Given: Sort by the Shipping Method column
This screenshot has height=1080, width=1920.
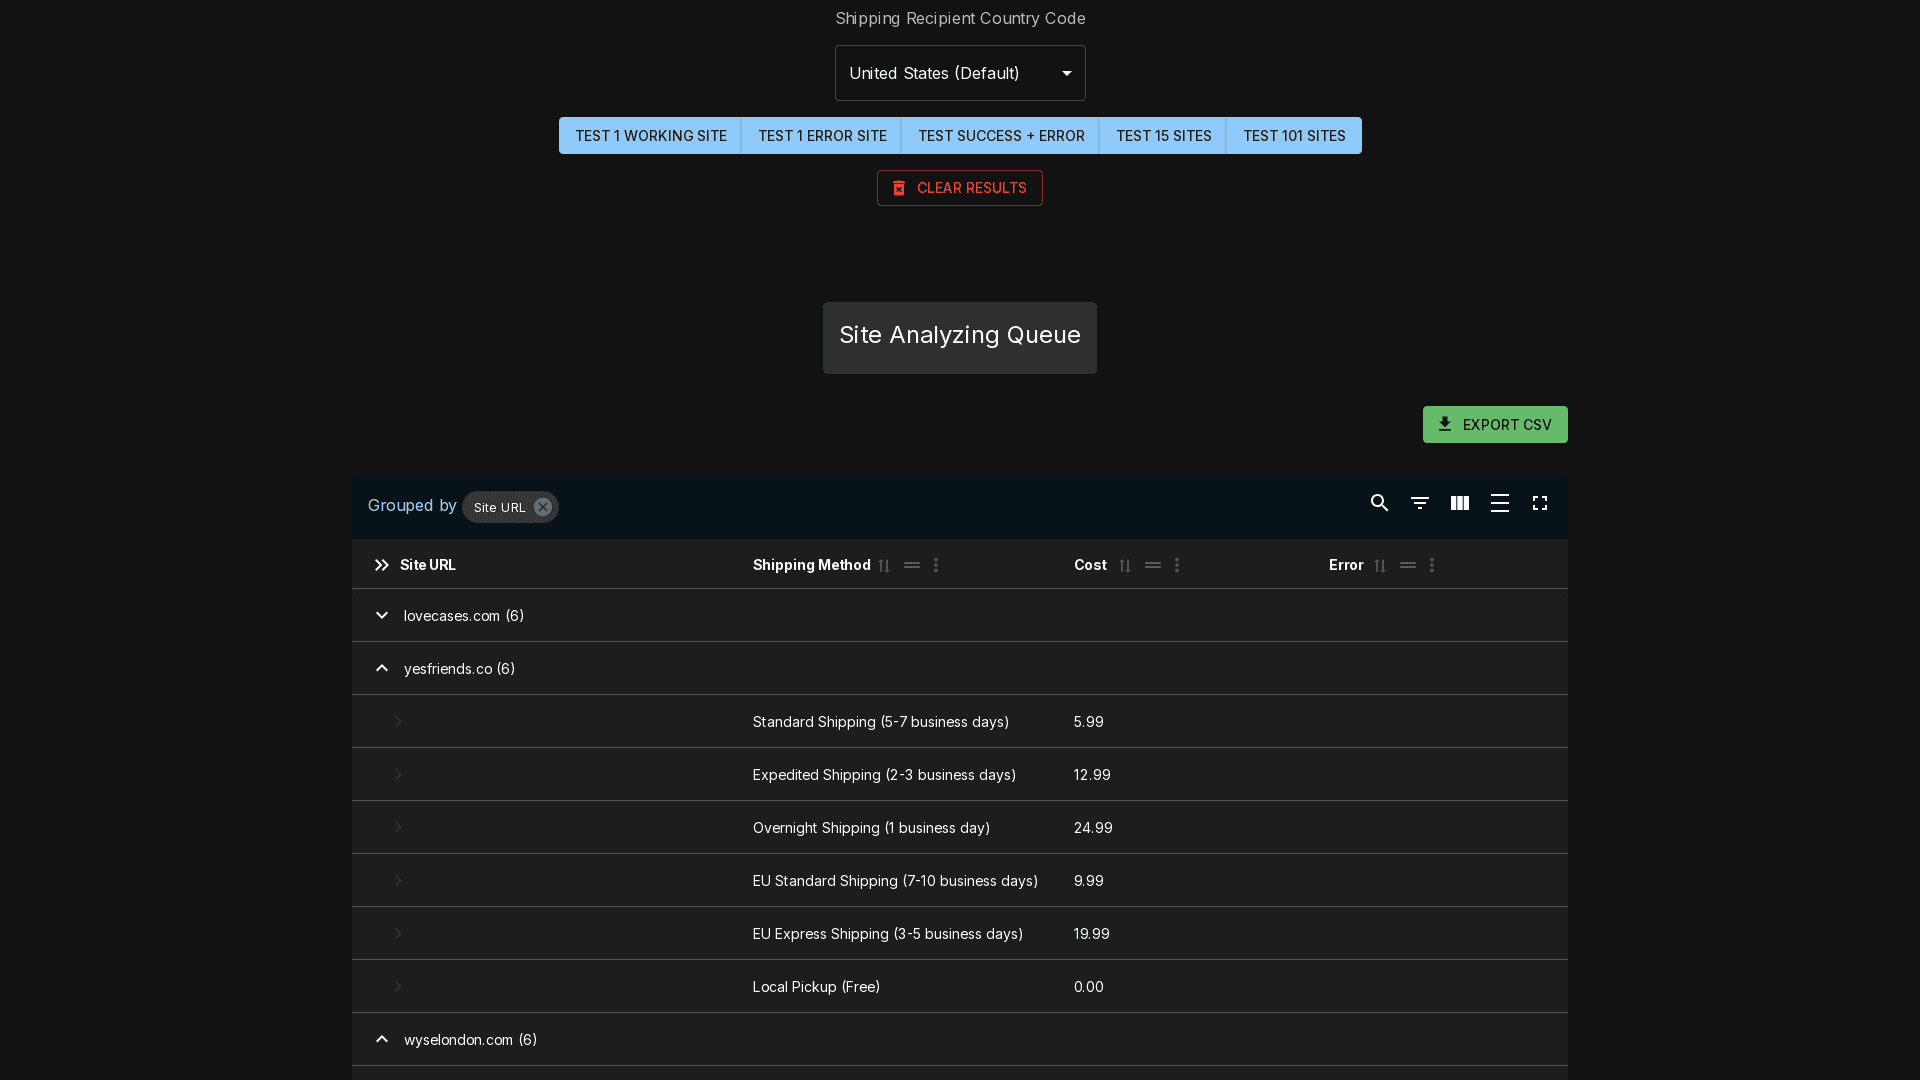Looking at the screenshot, I should tap(884, 566).
